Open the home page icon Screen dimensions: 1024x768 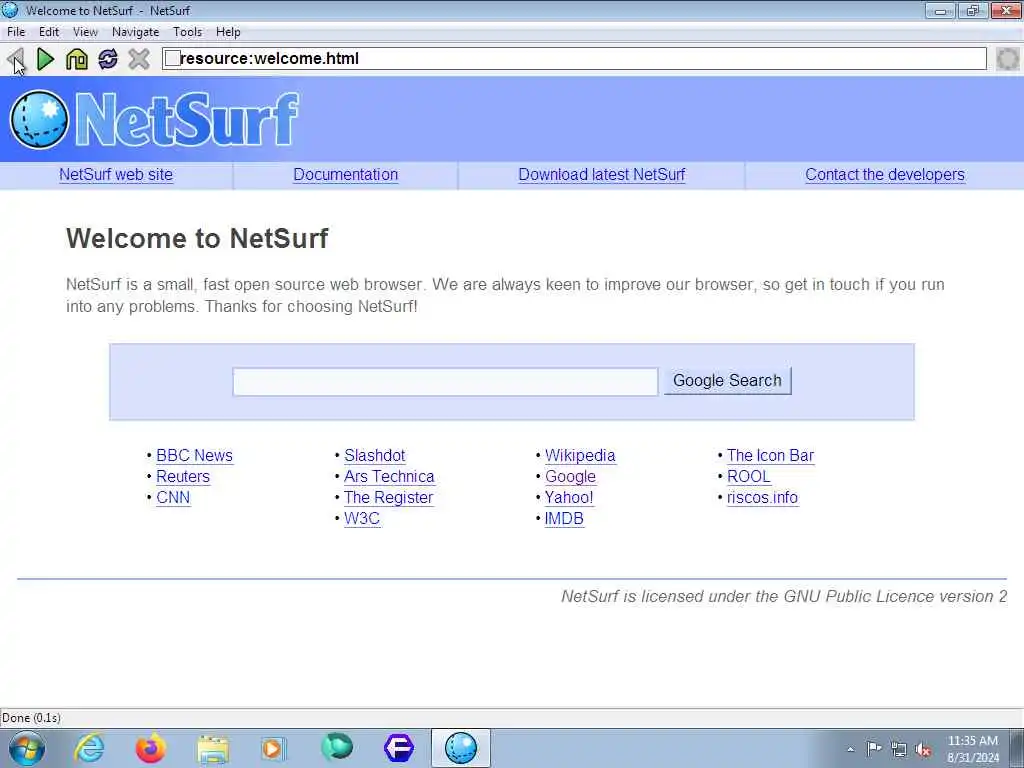click(x=76, y=59)
